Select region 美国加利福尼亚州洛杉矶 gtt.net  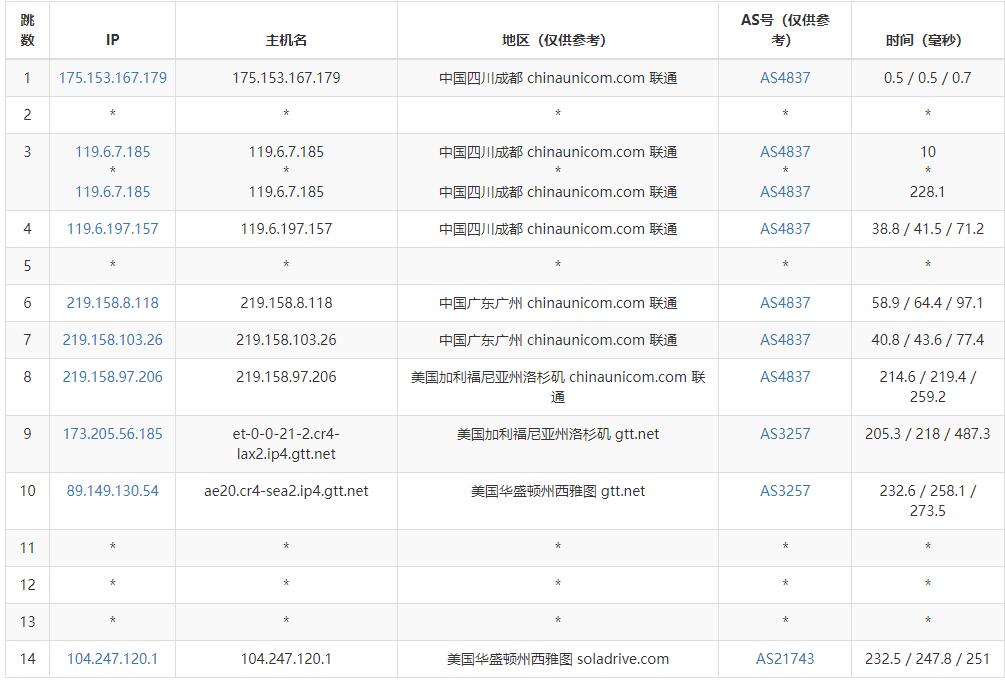[558, 434]
